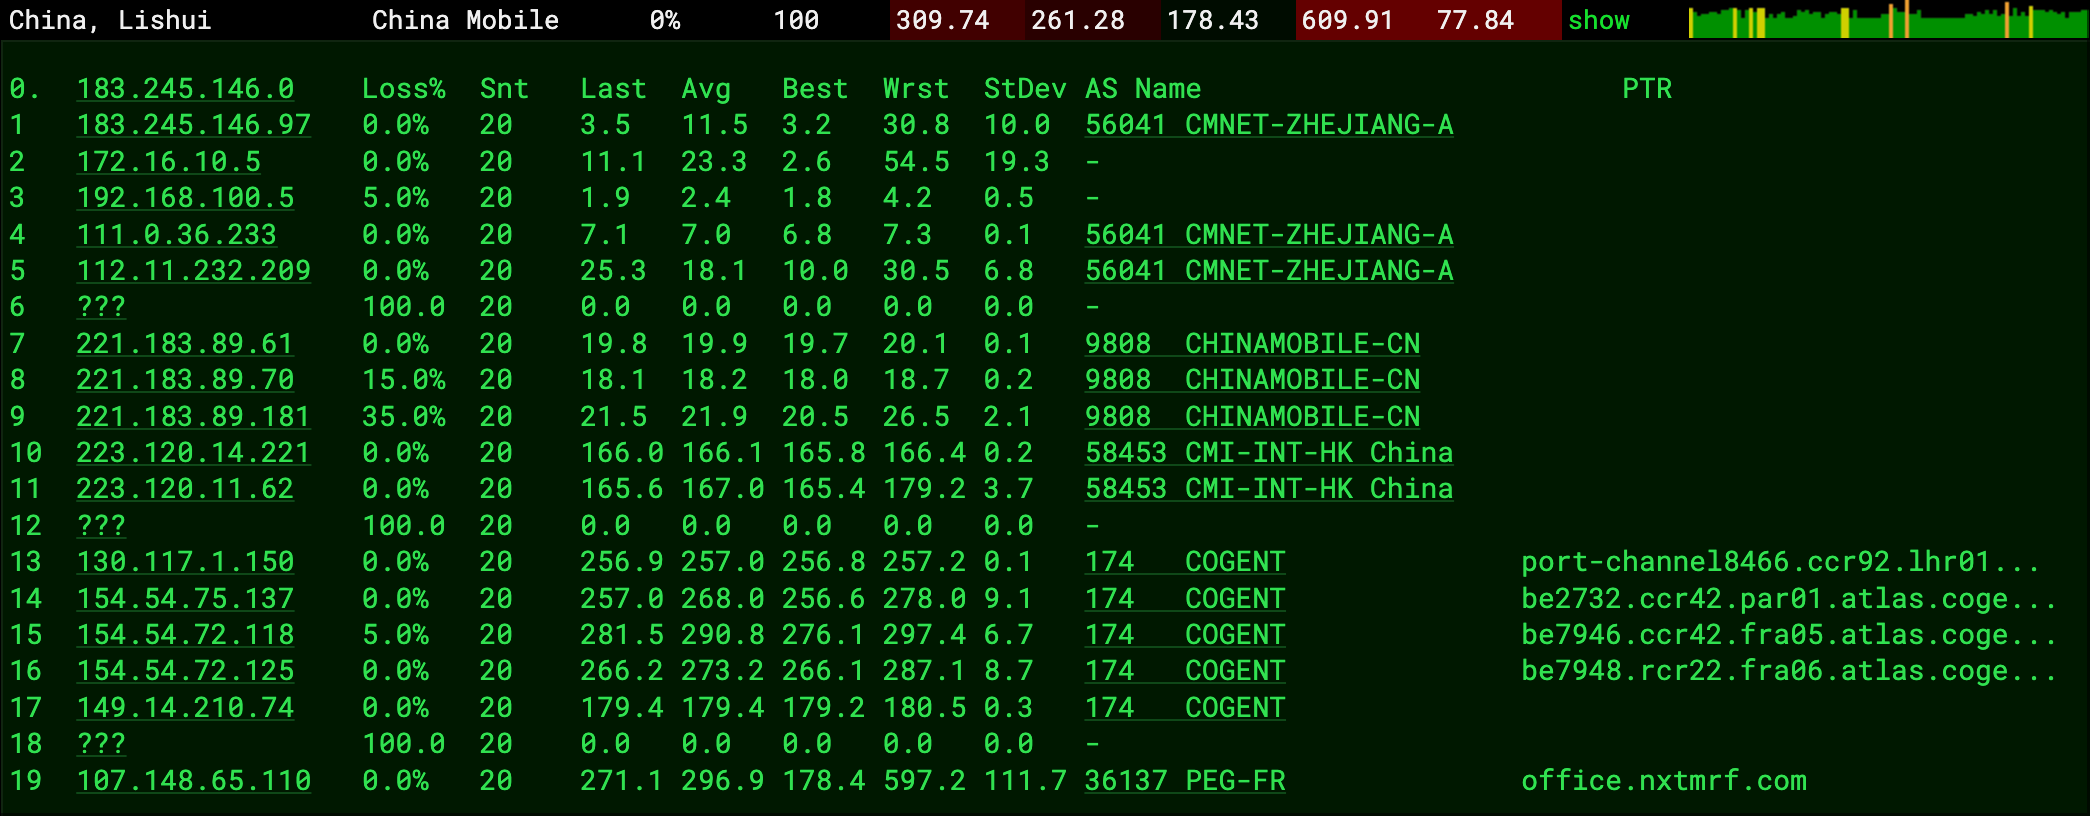The height and width of the screenshot is (816, 2090).
Task: Open IP link 183.245.146.97
Action: pyautogui.click(x=193, y=125)
